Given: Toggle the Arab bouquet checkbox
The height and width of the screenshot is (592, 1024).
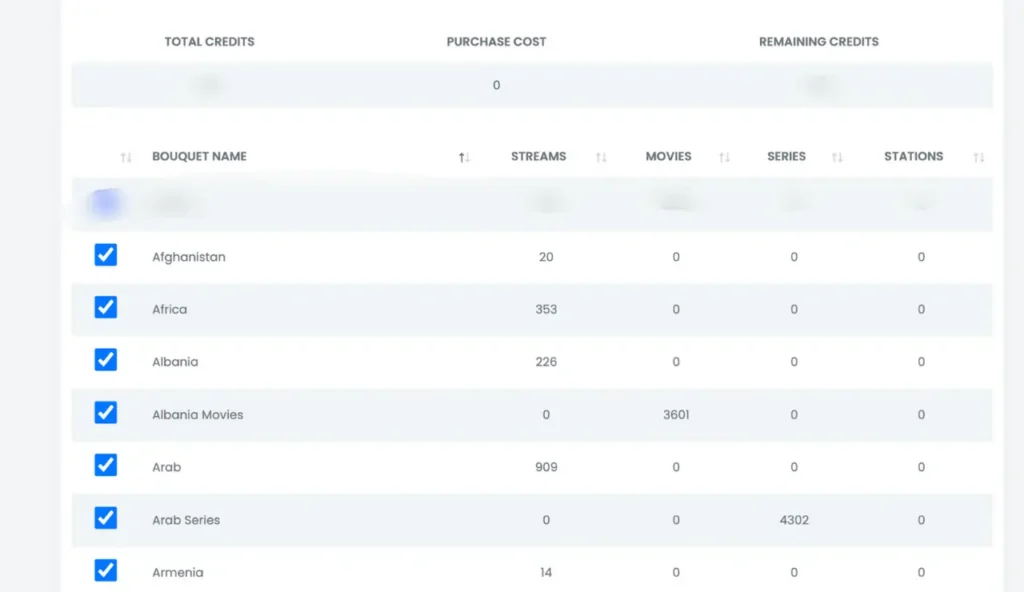Looking at the screenshot, I should (x=106, y=465).
